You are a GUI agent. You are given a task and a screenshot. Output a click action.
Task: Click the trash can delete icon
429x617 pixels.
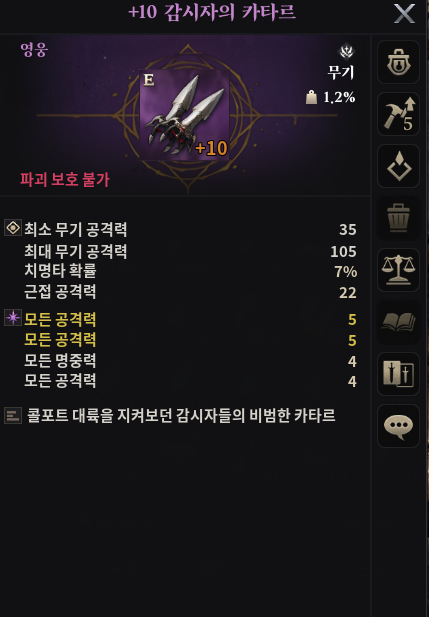(398, 218)
